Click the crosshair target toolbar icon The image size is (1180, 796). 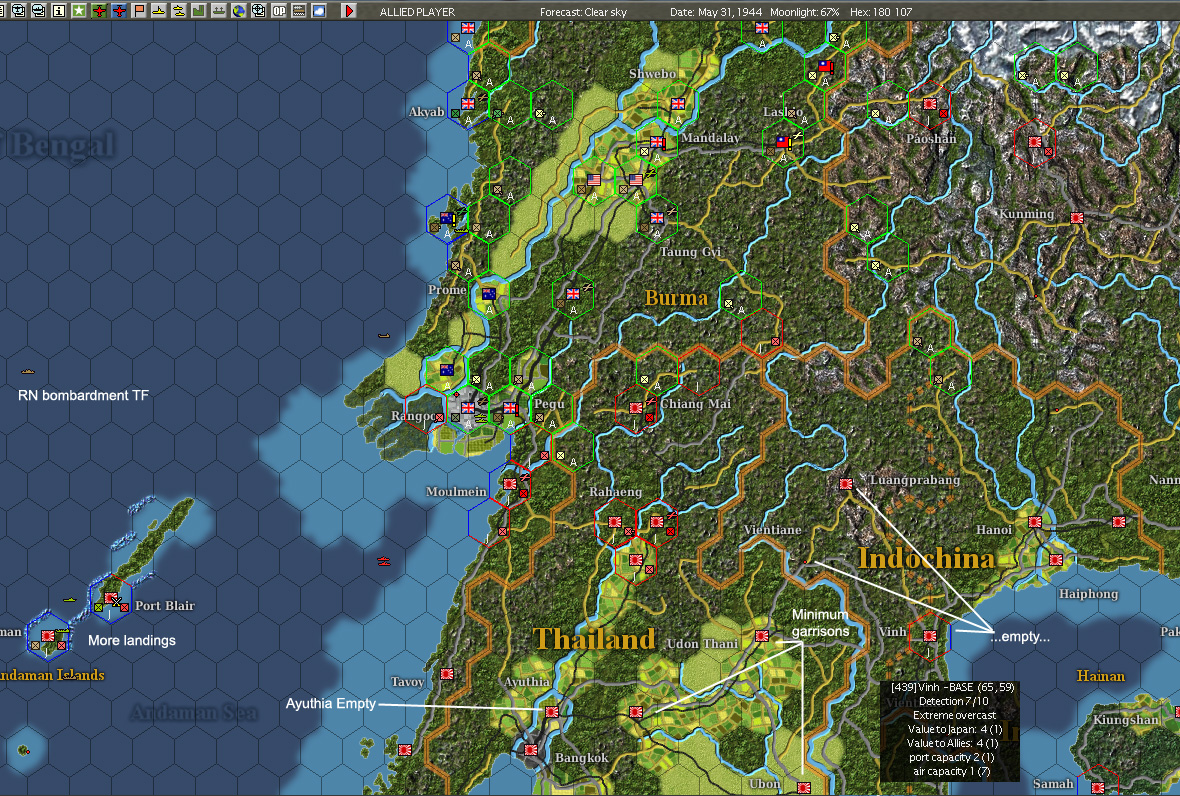[259, 11]
